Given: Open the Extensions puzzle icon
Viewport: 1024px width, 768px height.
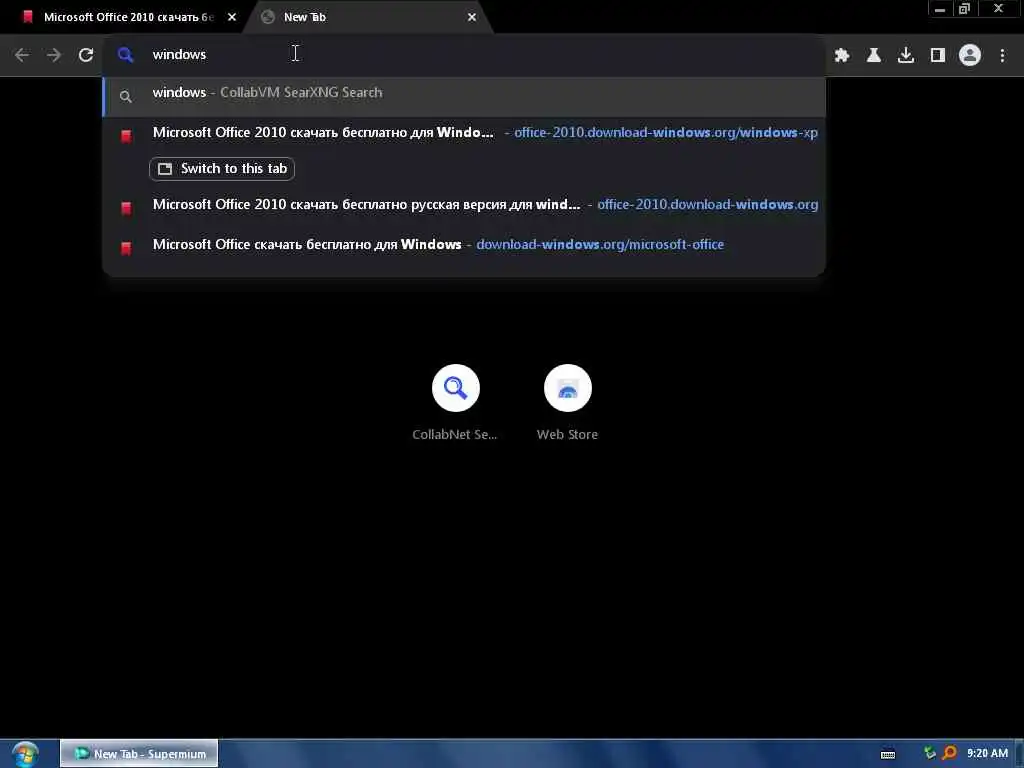Looking at the screenshot, I should point(842,56).
